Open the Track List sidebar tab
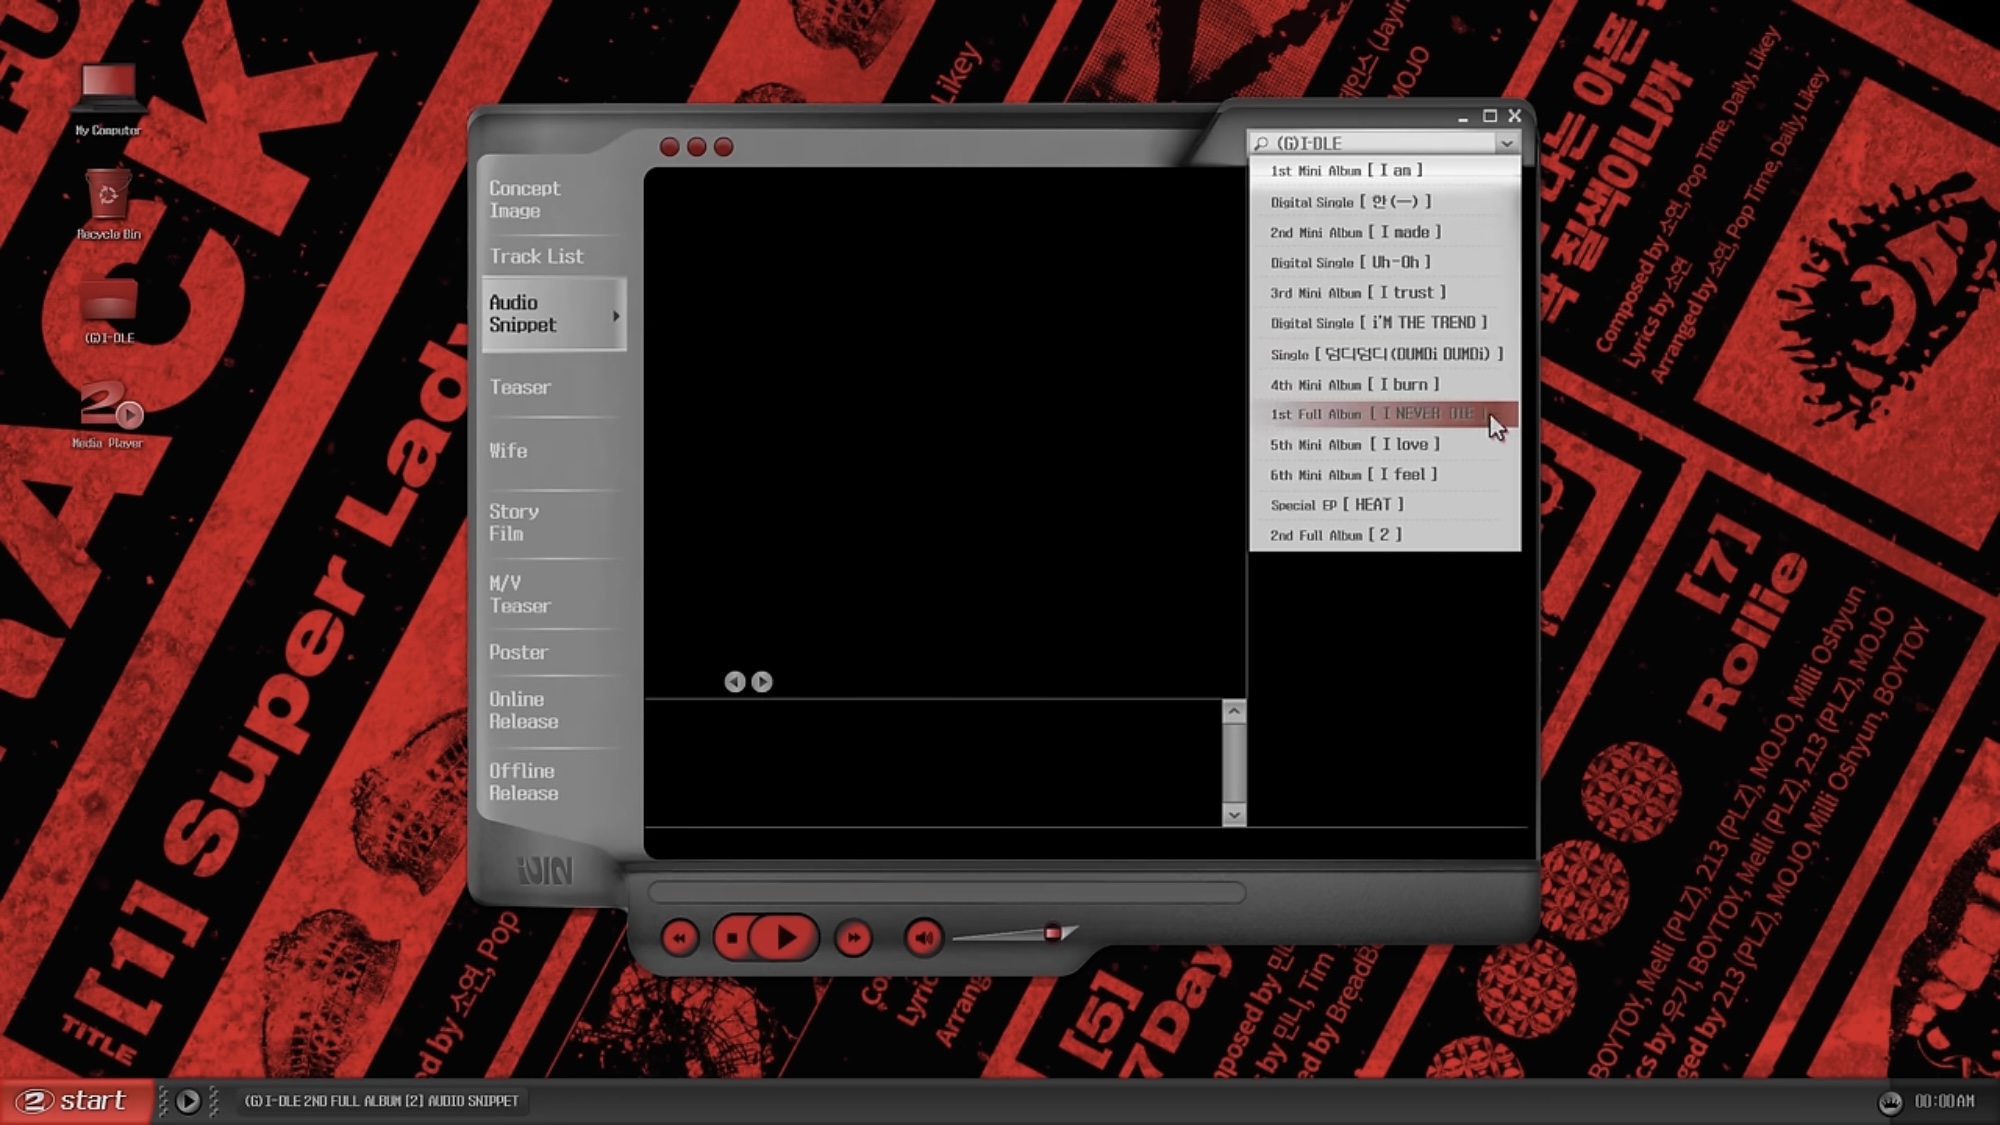 coord(553,256)
